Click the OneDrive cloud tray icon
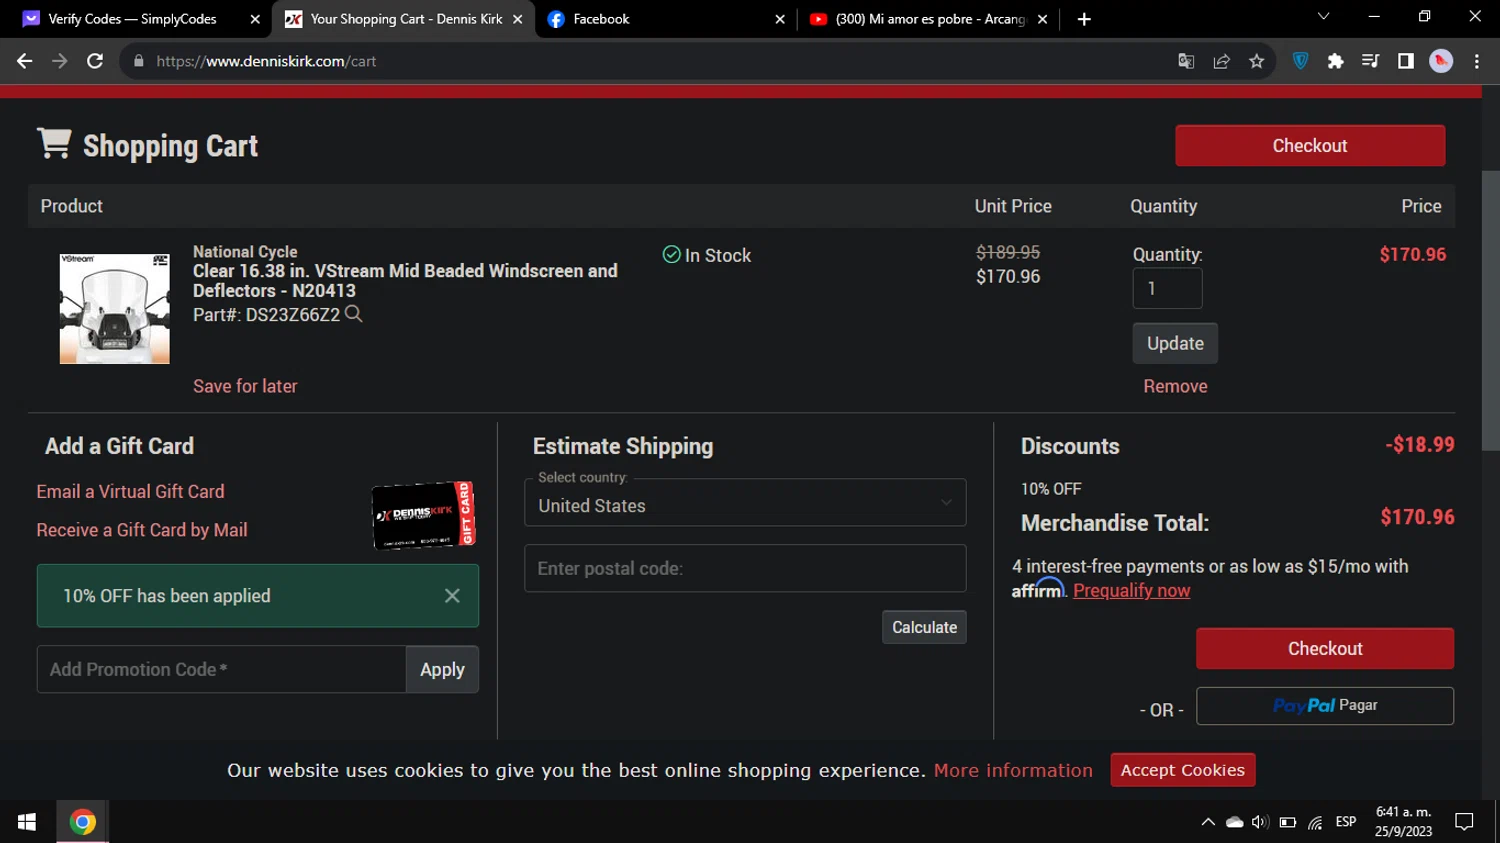Viewport: 1500px width, 843px height. pyautogui.click(x=1235, y=822)
